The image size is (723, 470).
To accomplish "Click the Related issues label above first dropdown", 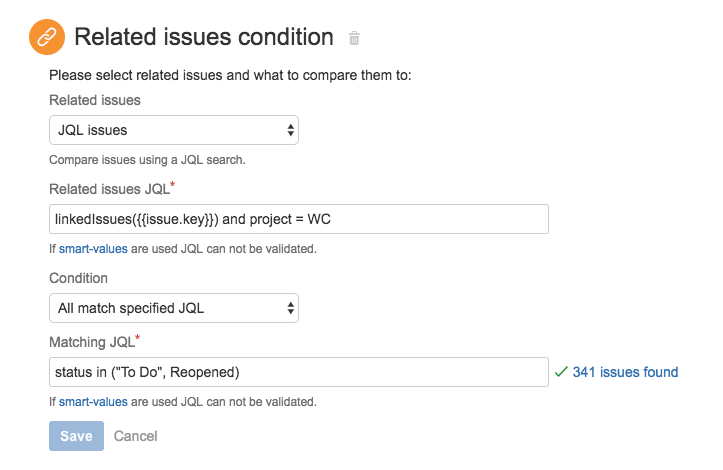I will pos(95,100).
